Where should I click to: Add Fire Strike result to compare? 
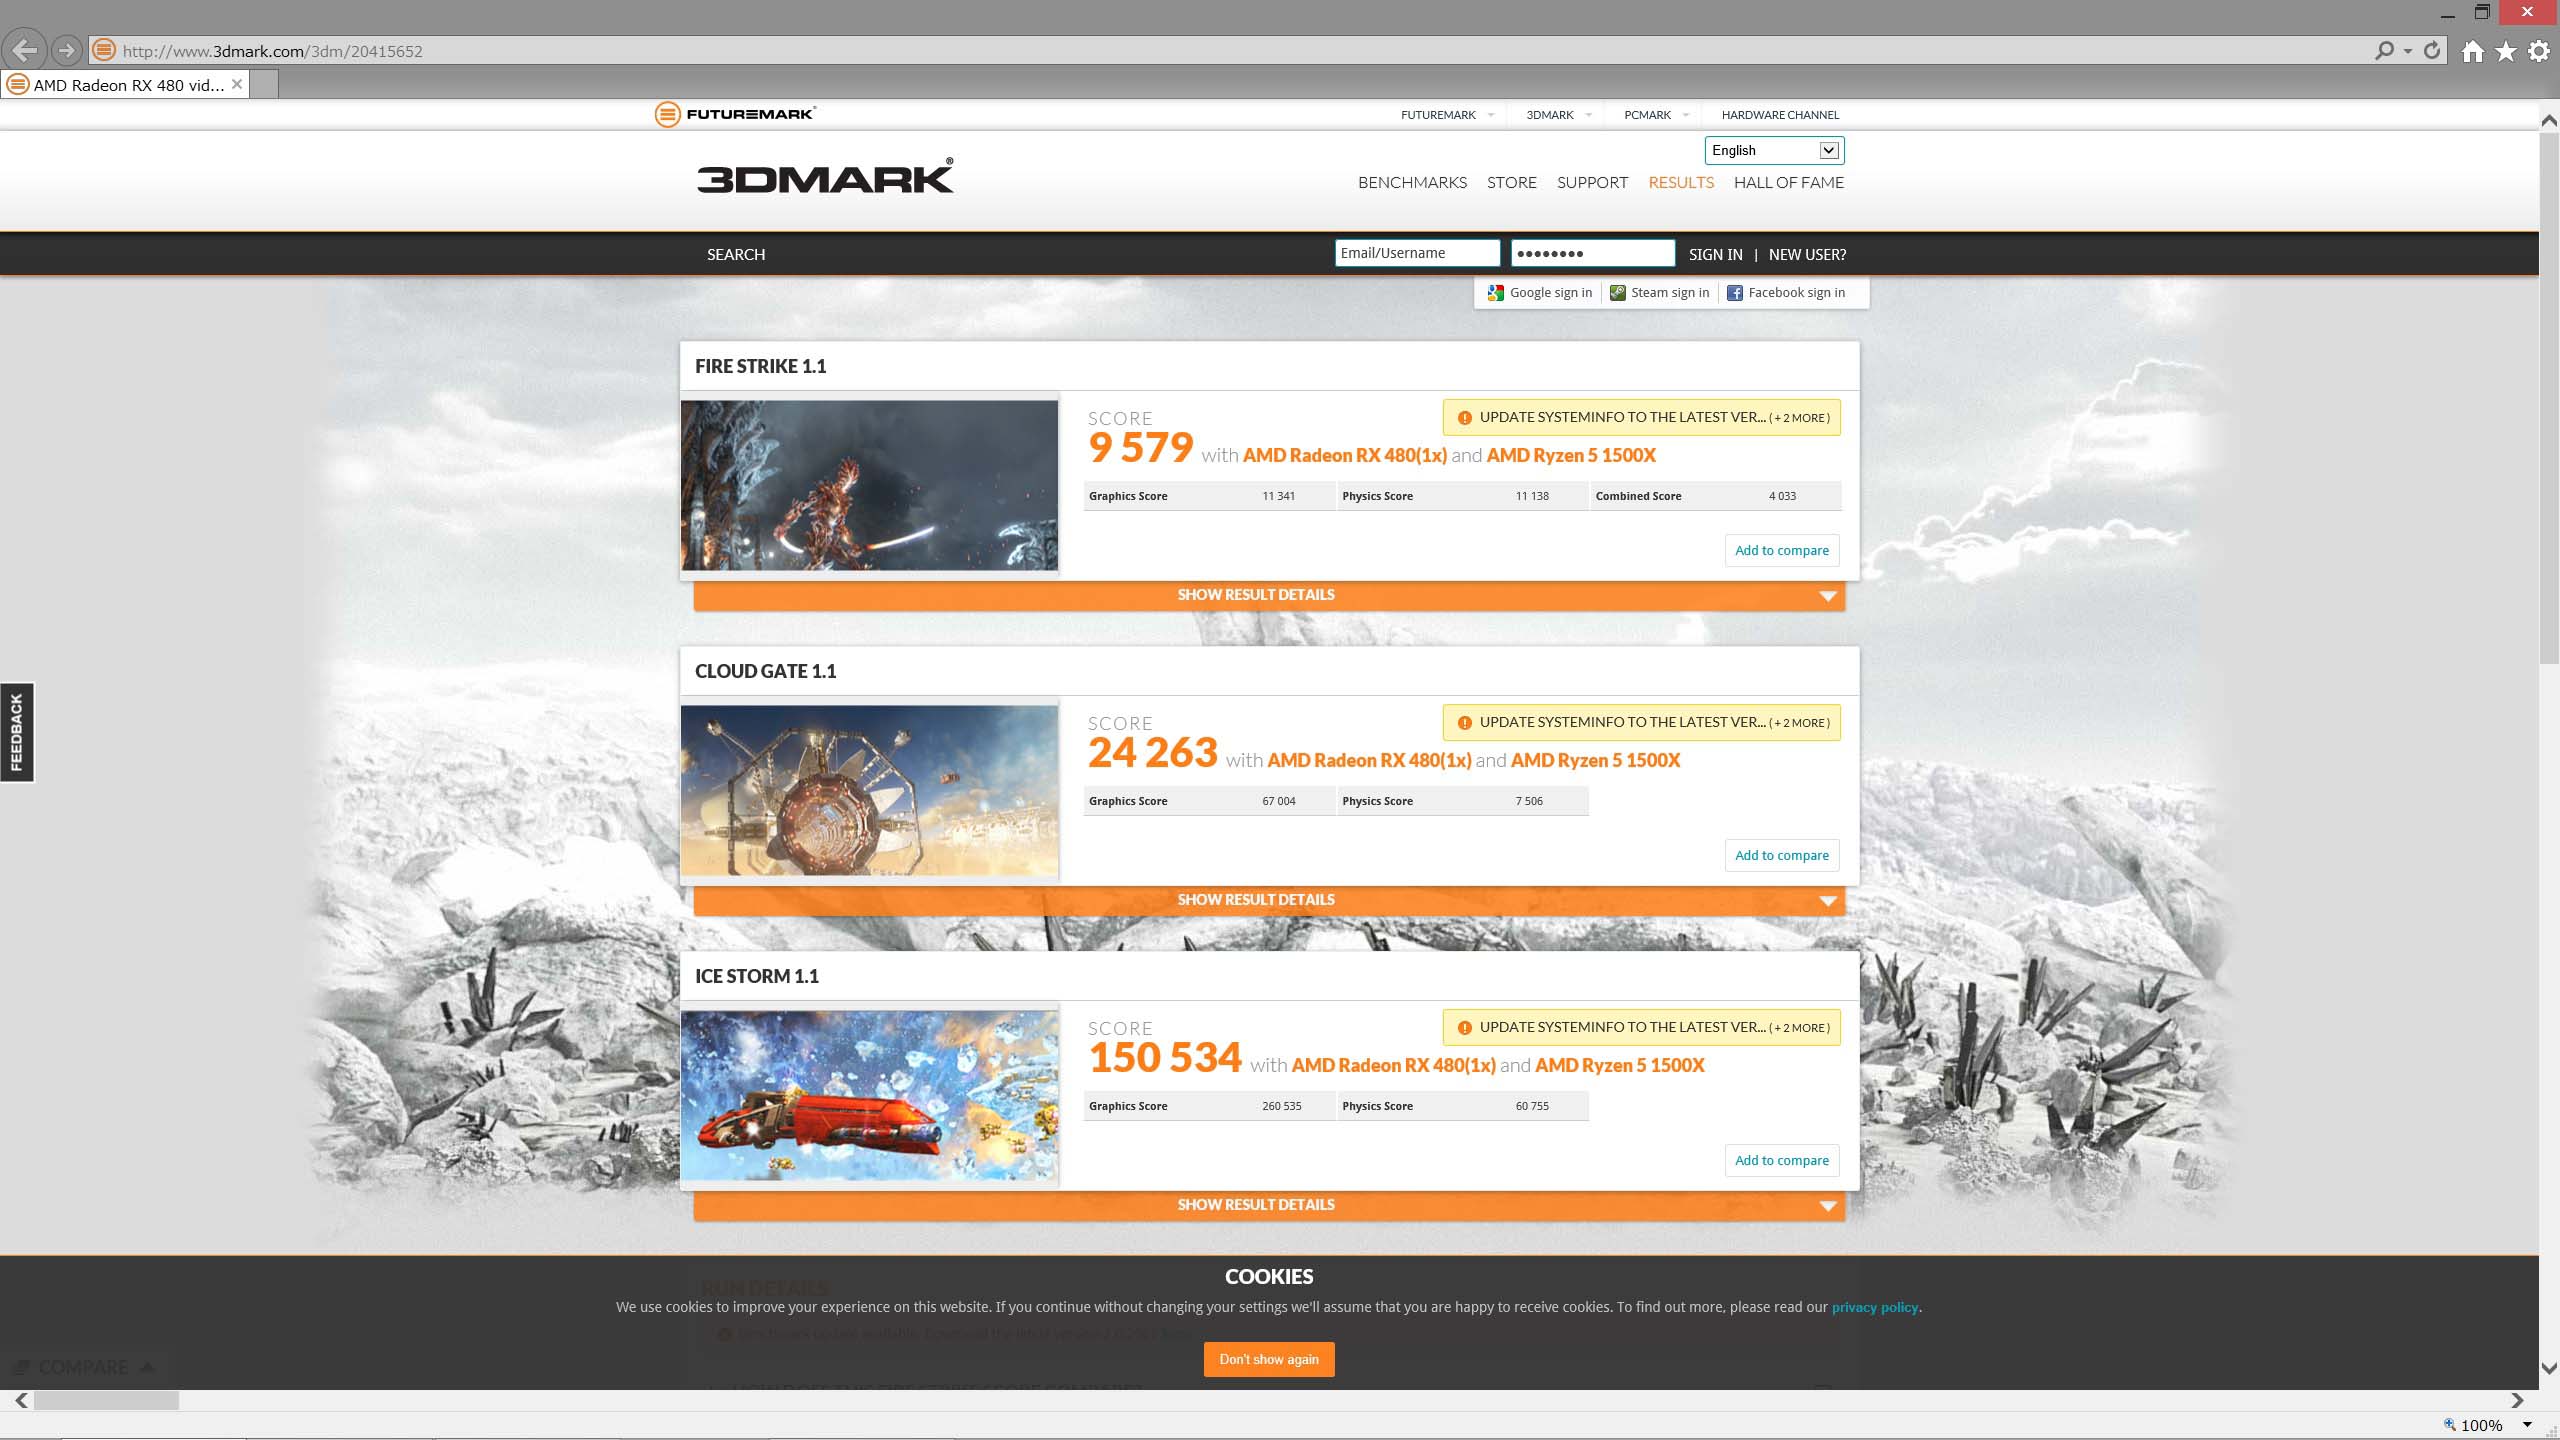tap(1782, 551)
